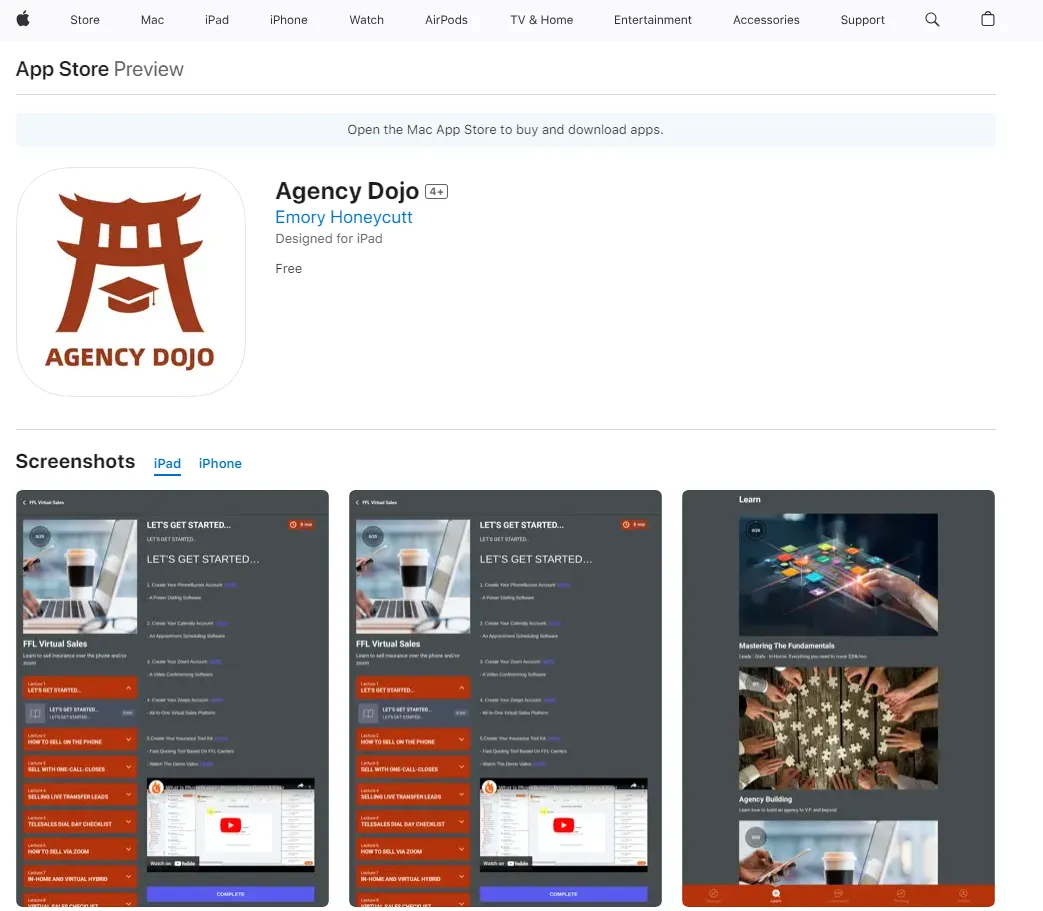The width and height of the screenshot is (1043, 911).
Task: Click 'FFL Virtual Sales' title in first screenshot
Action: click(55, 644)
